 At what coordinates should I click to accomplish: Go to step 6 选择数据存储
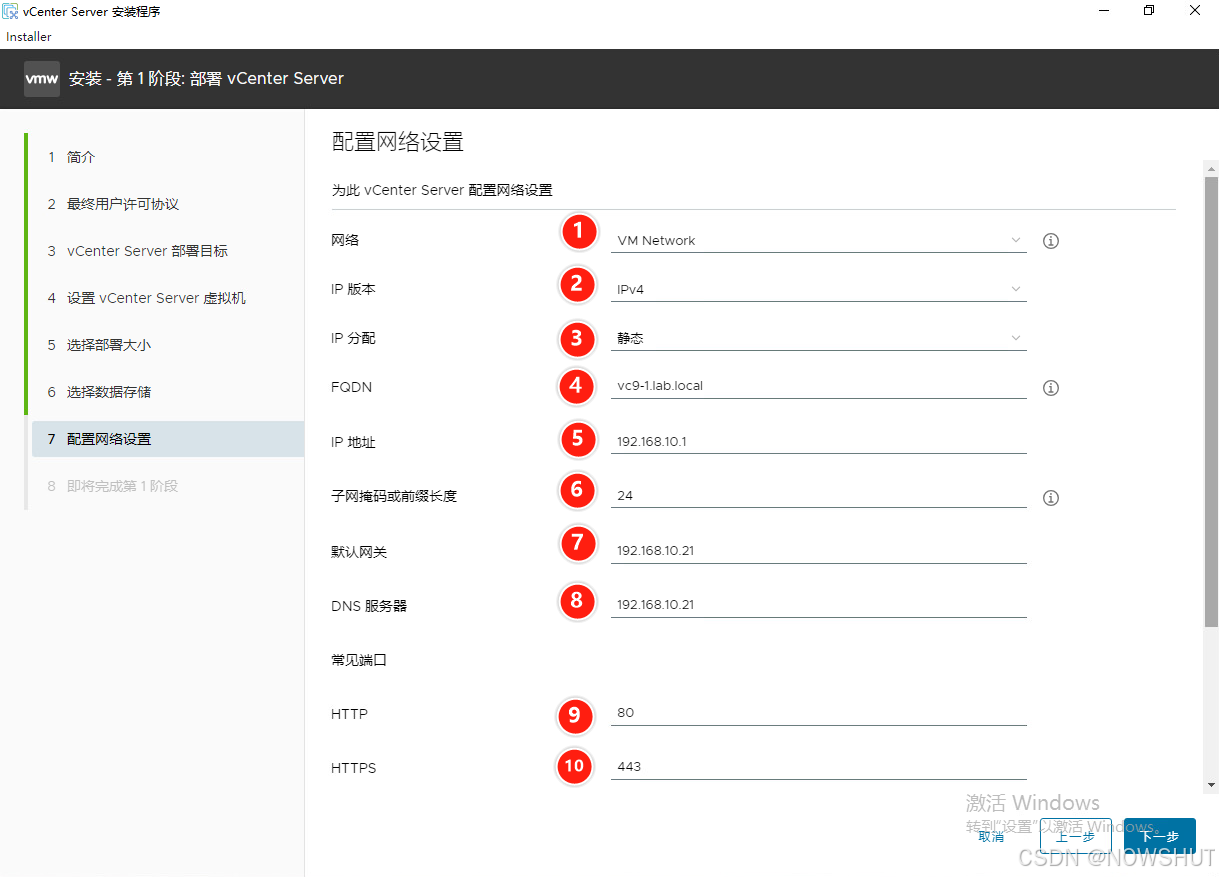pyautogui.click(x=167, y=392)
